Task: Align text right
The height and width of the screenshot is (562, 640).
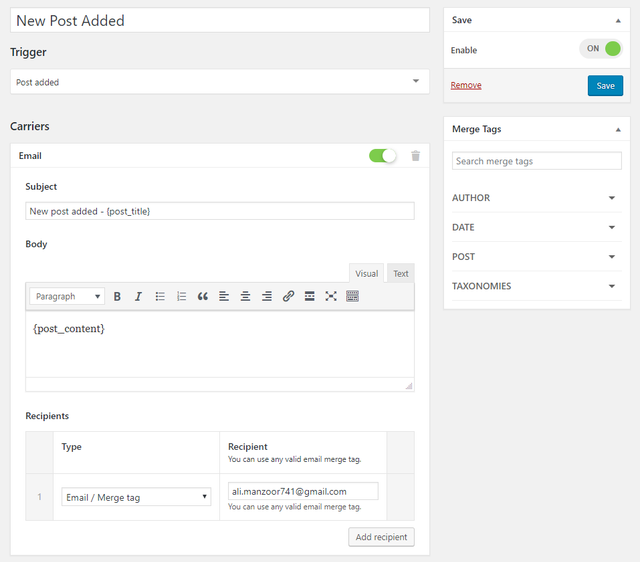Action: tap(267, 296)
